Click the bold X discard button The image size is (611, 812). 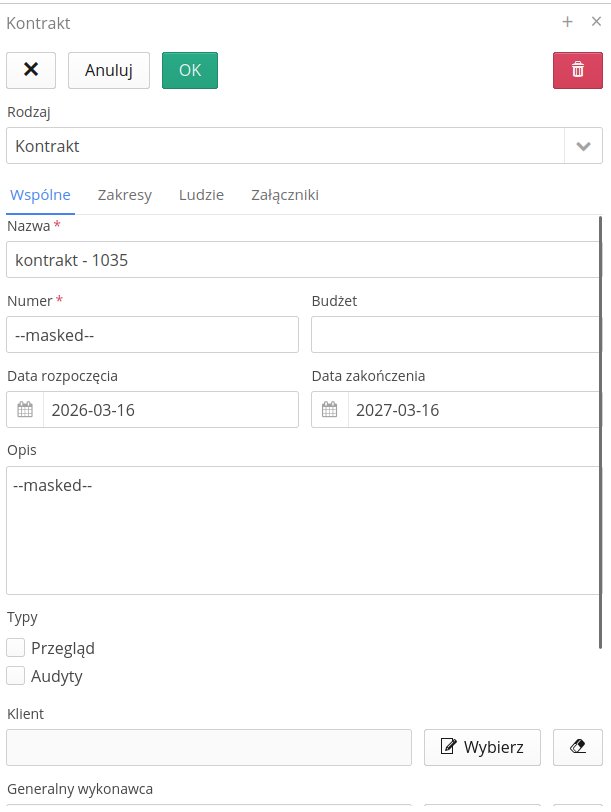(x=31, y=70)
